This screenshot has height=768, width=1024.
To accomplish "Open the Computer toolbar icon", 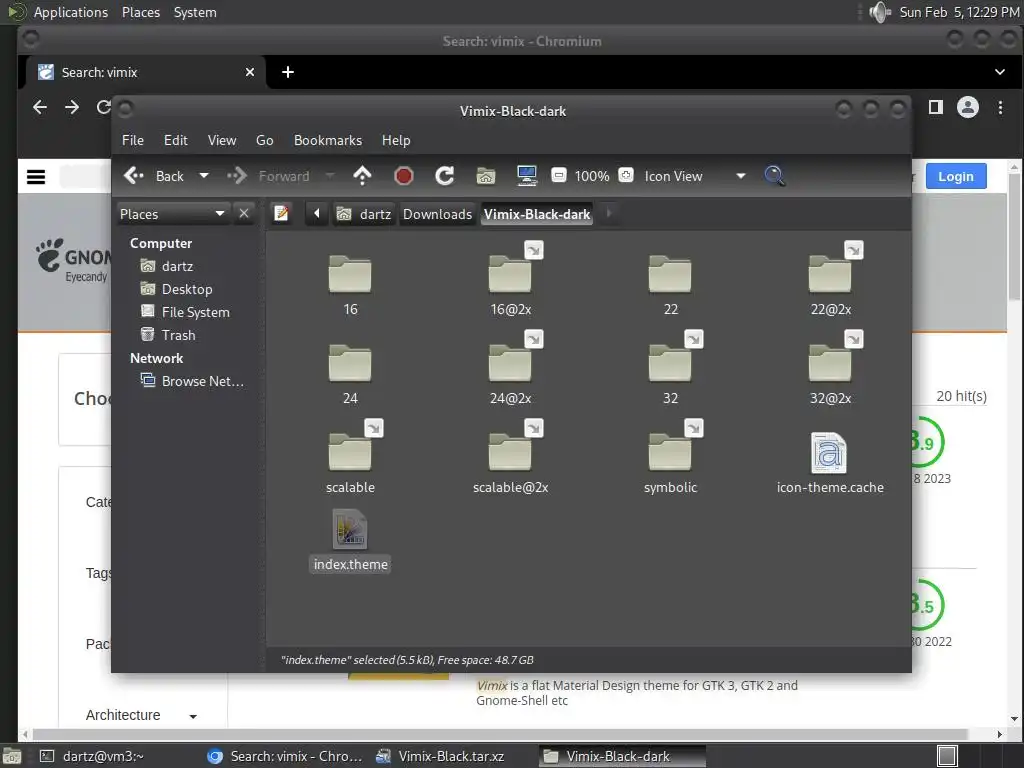I will pyautogui.click(x=527, y=176).
